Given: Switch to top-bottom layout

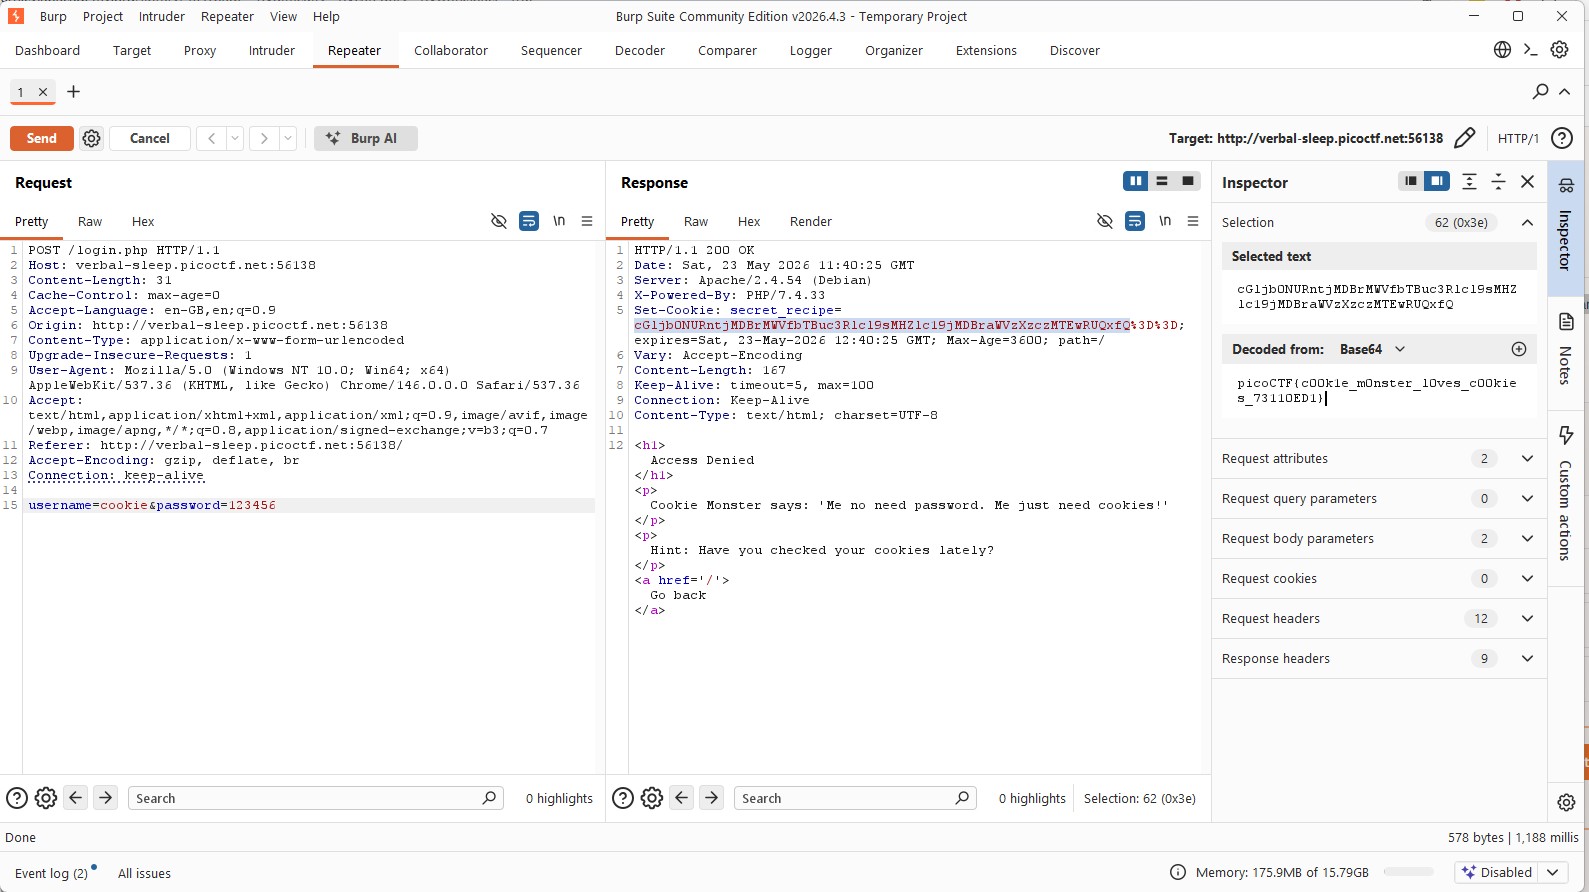Looking at the screenshot, I should click(1161, 181).
